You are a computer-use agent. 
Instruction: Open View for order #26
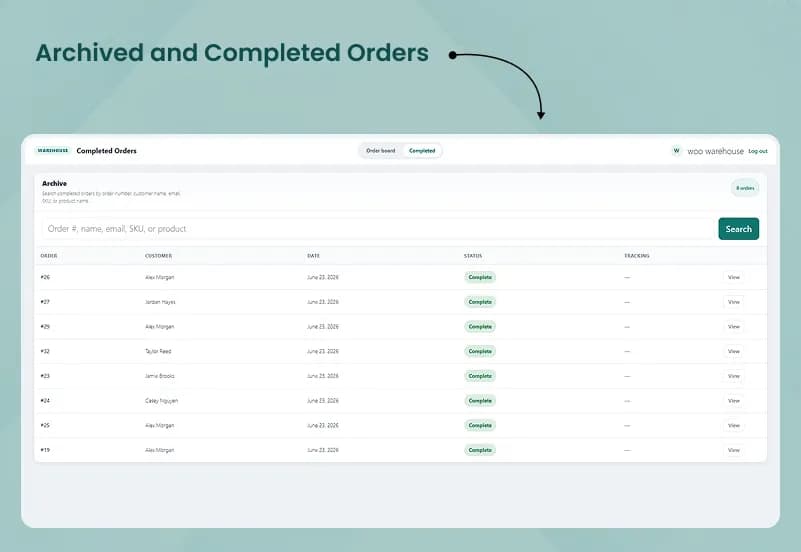[x=734, y=277]
